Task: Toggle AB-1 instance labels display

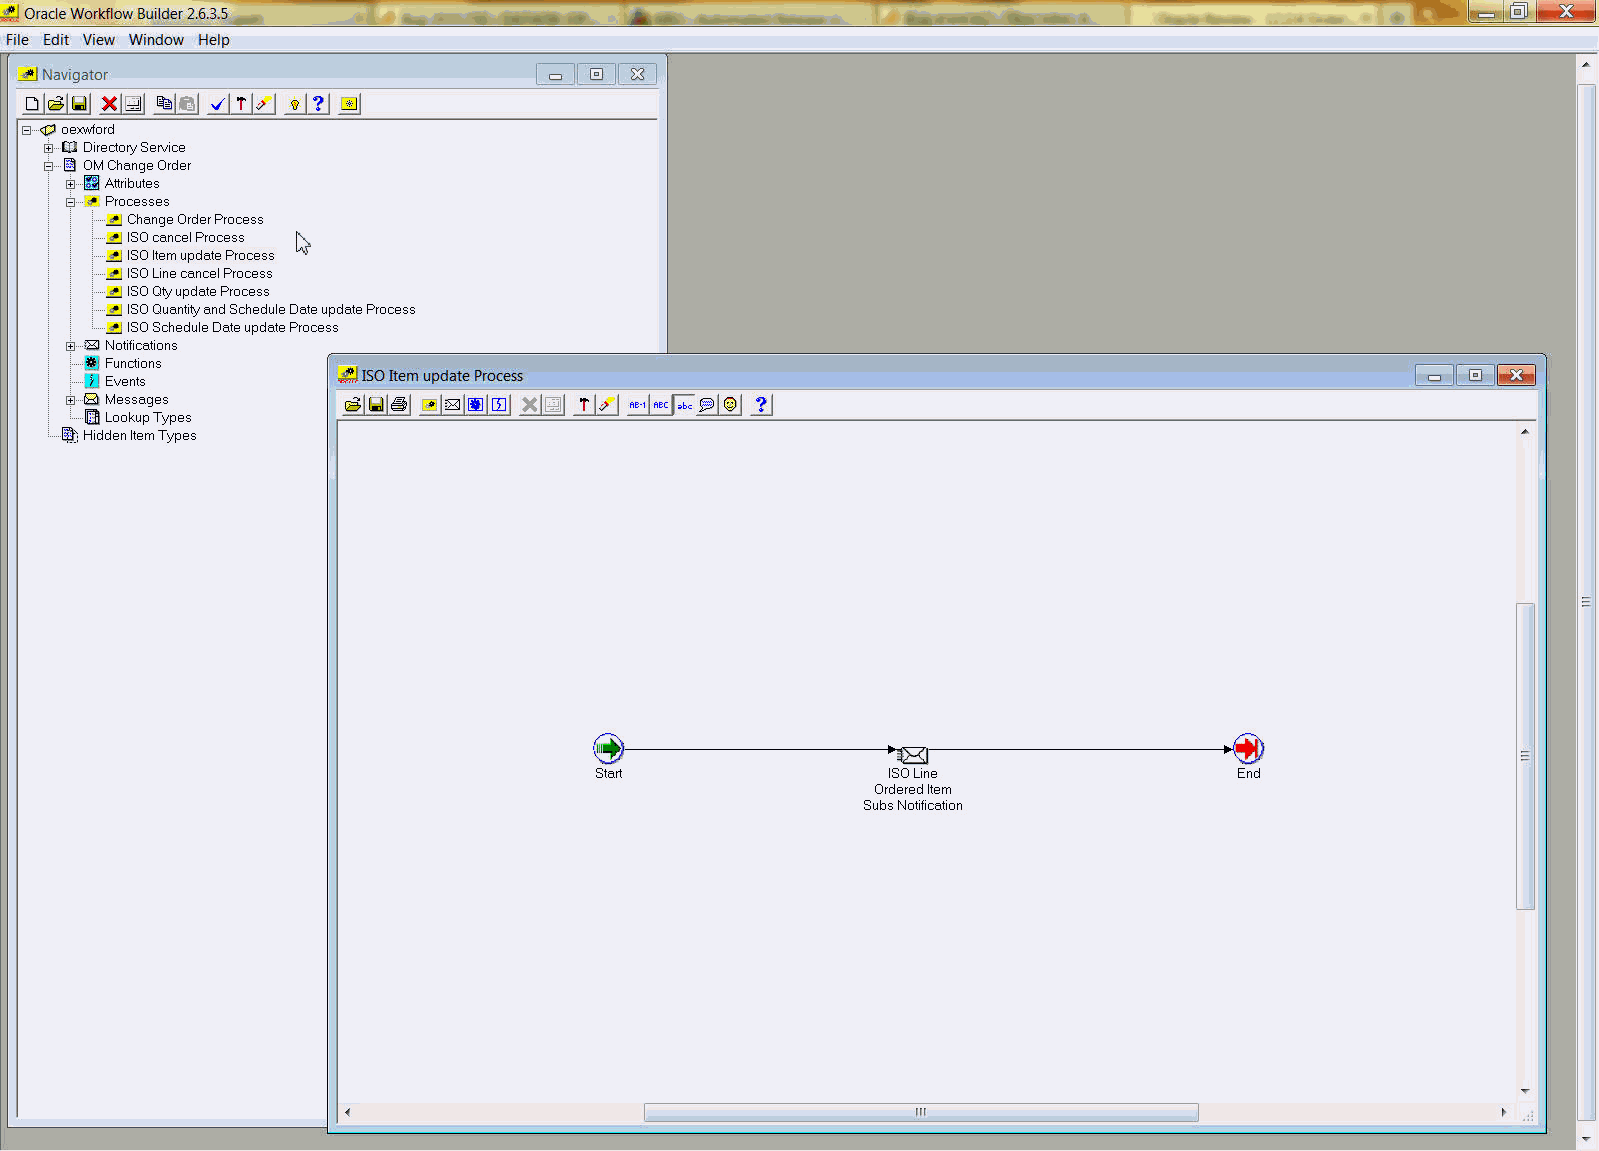Action: [637, 405]
